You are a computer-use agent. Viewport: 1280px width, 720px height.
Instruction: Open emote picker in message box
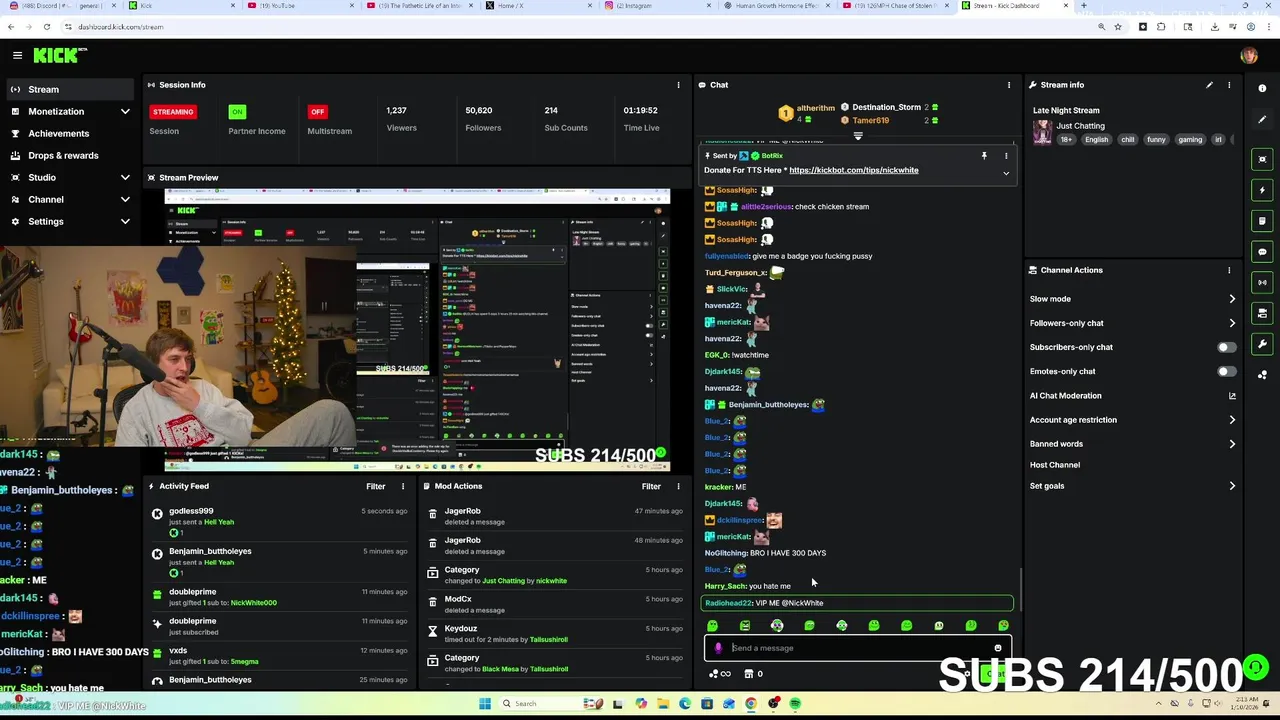click(x=997, y=648)
